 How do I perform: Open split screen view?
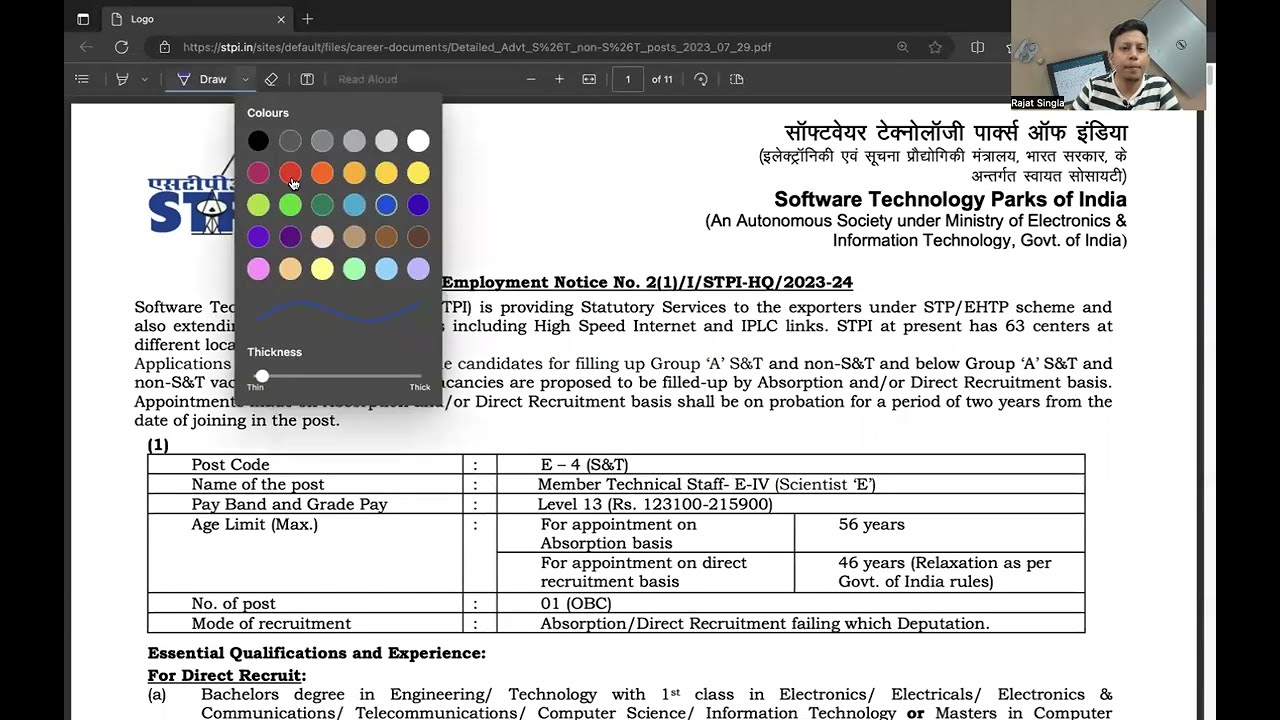[977, 47]
